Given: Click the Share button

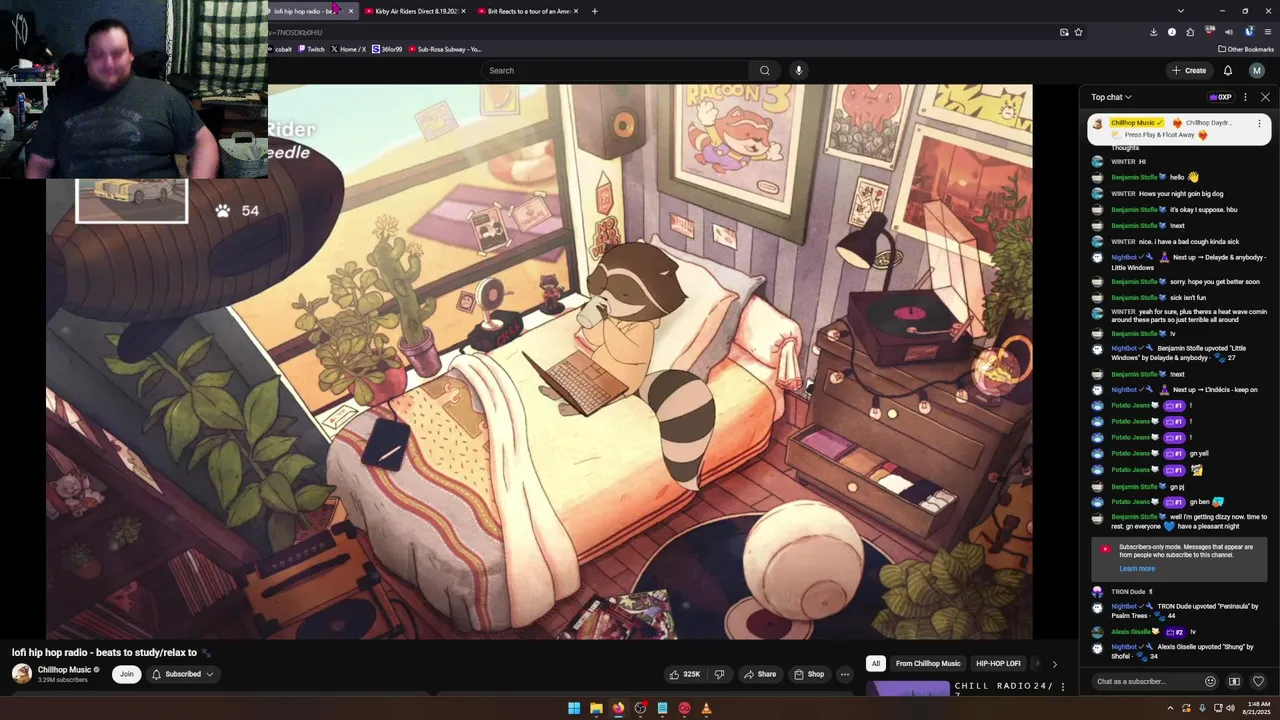Looking at the screenshot, I should [x=760, y=674].
